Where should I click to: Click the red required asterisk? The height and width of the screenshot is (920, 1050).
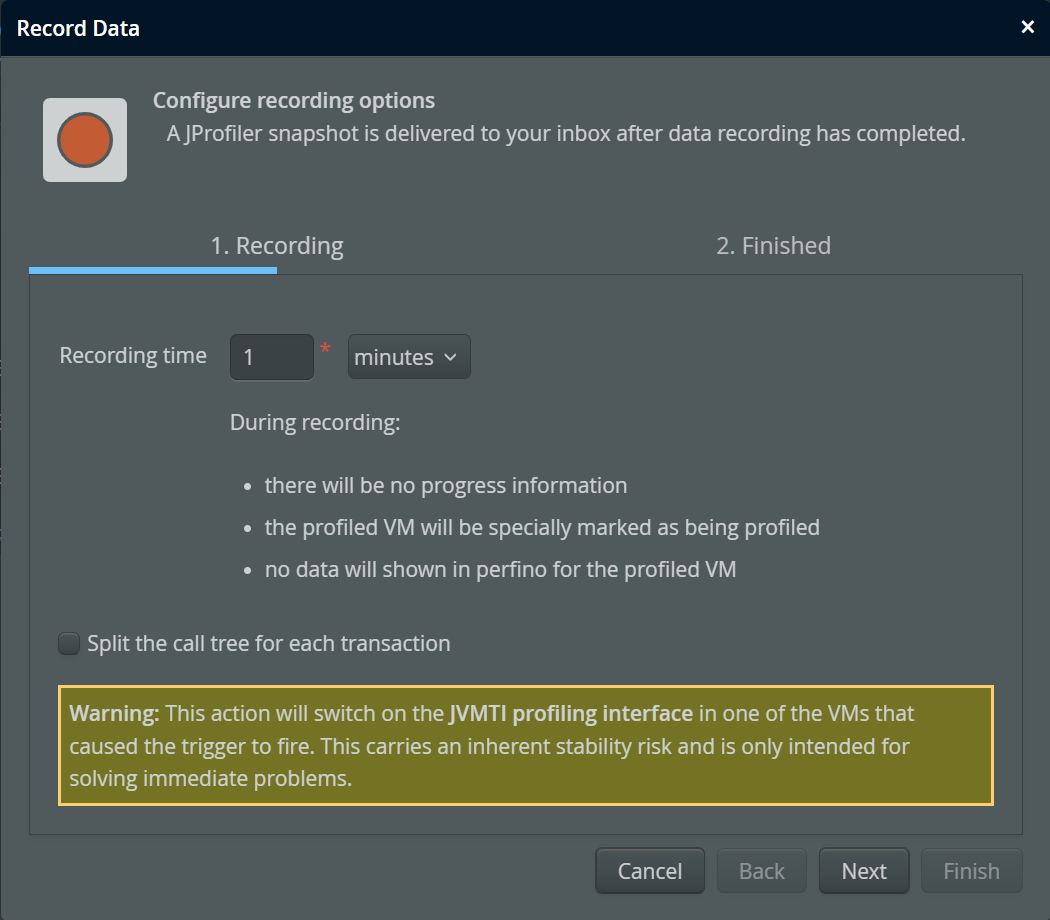(324, 349)
